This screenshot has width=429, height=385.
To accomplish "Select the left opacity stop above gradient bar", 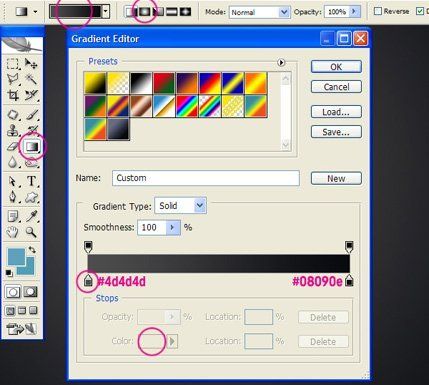I will (x=88, y=247).
